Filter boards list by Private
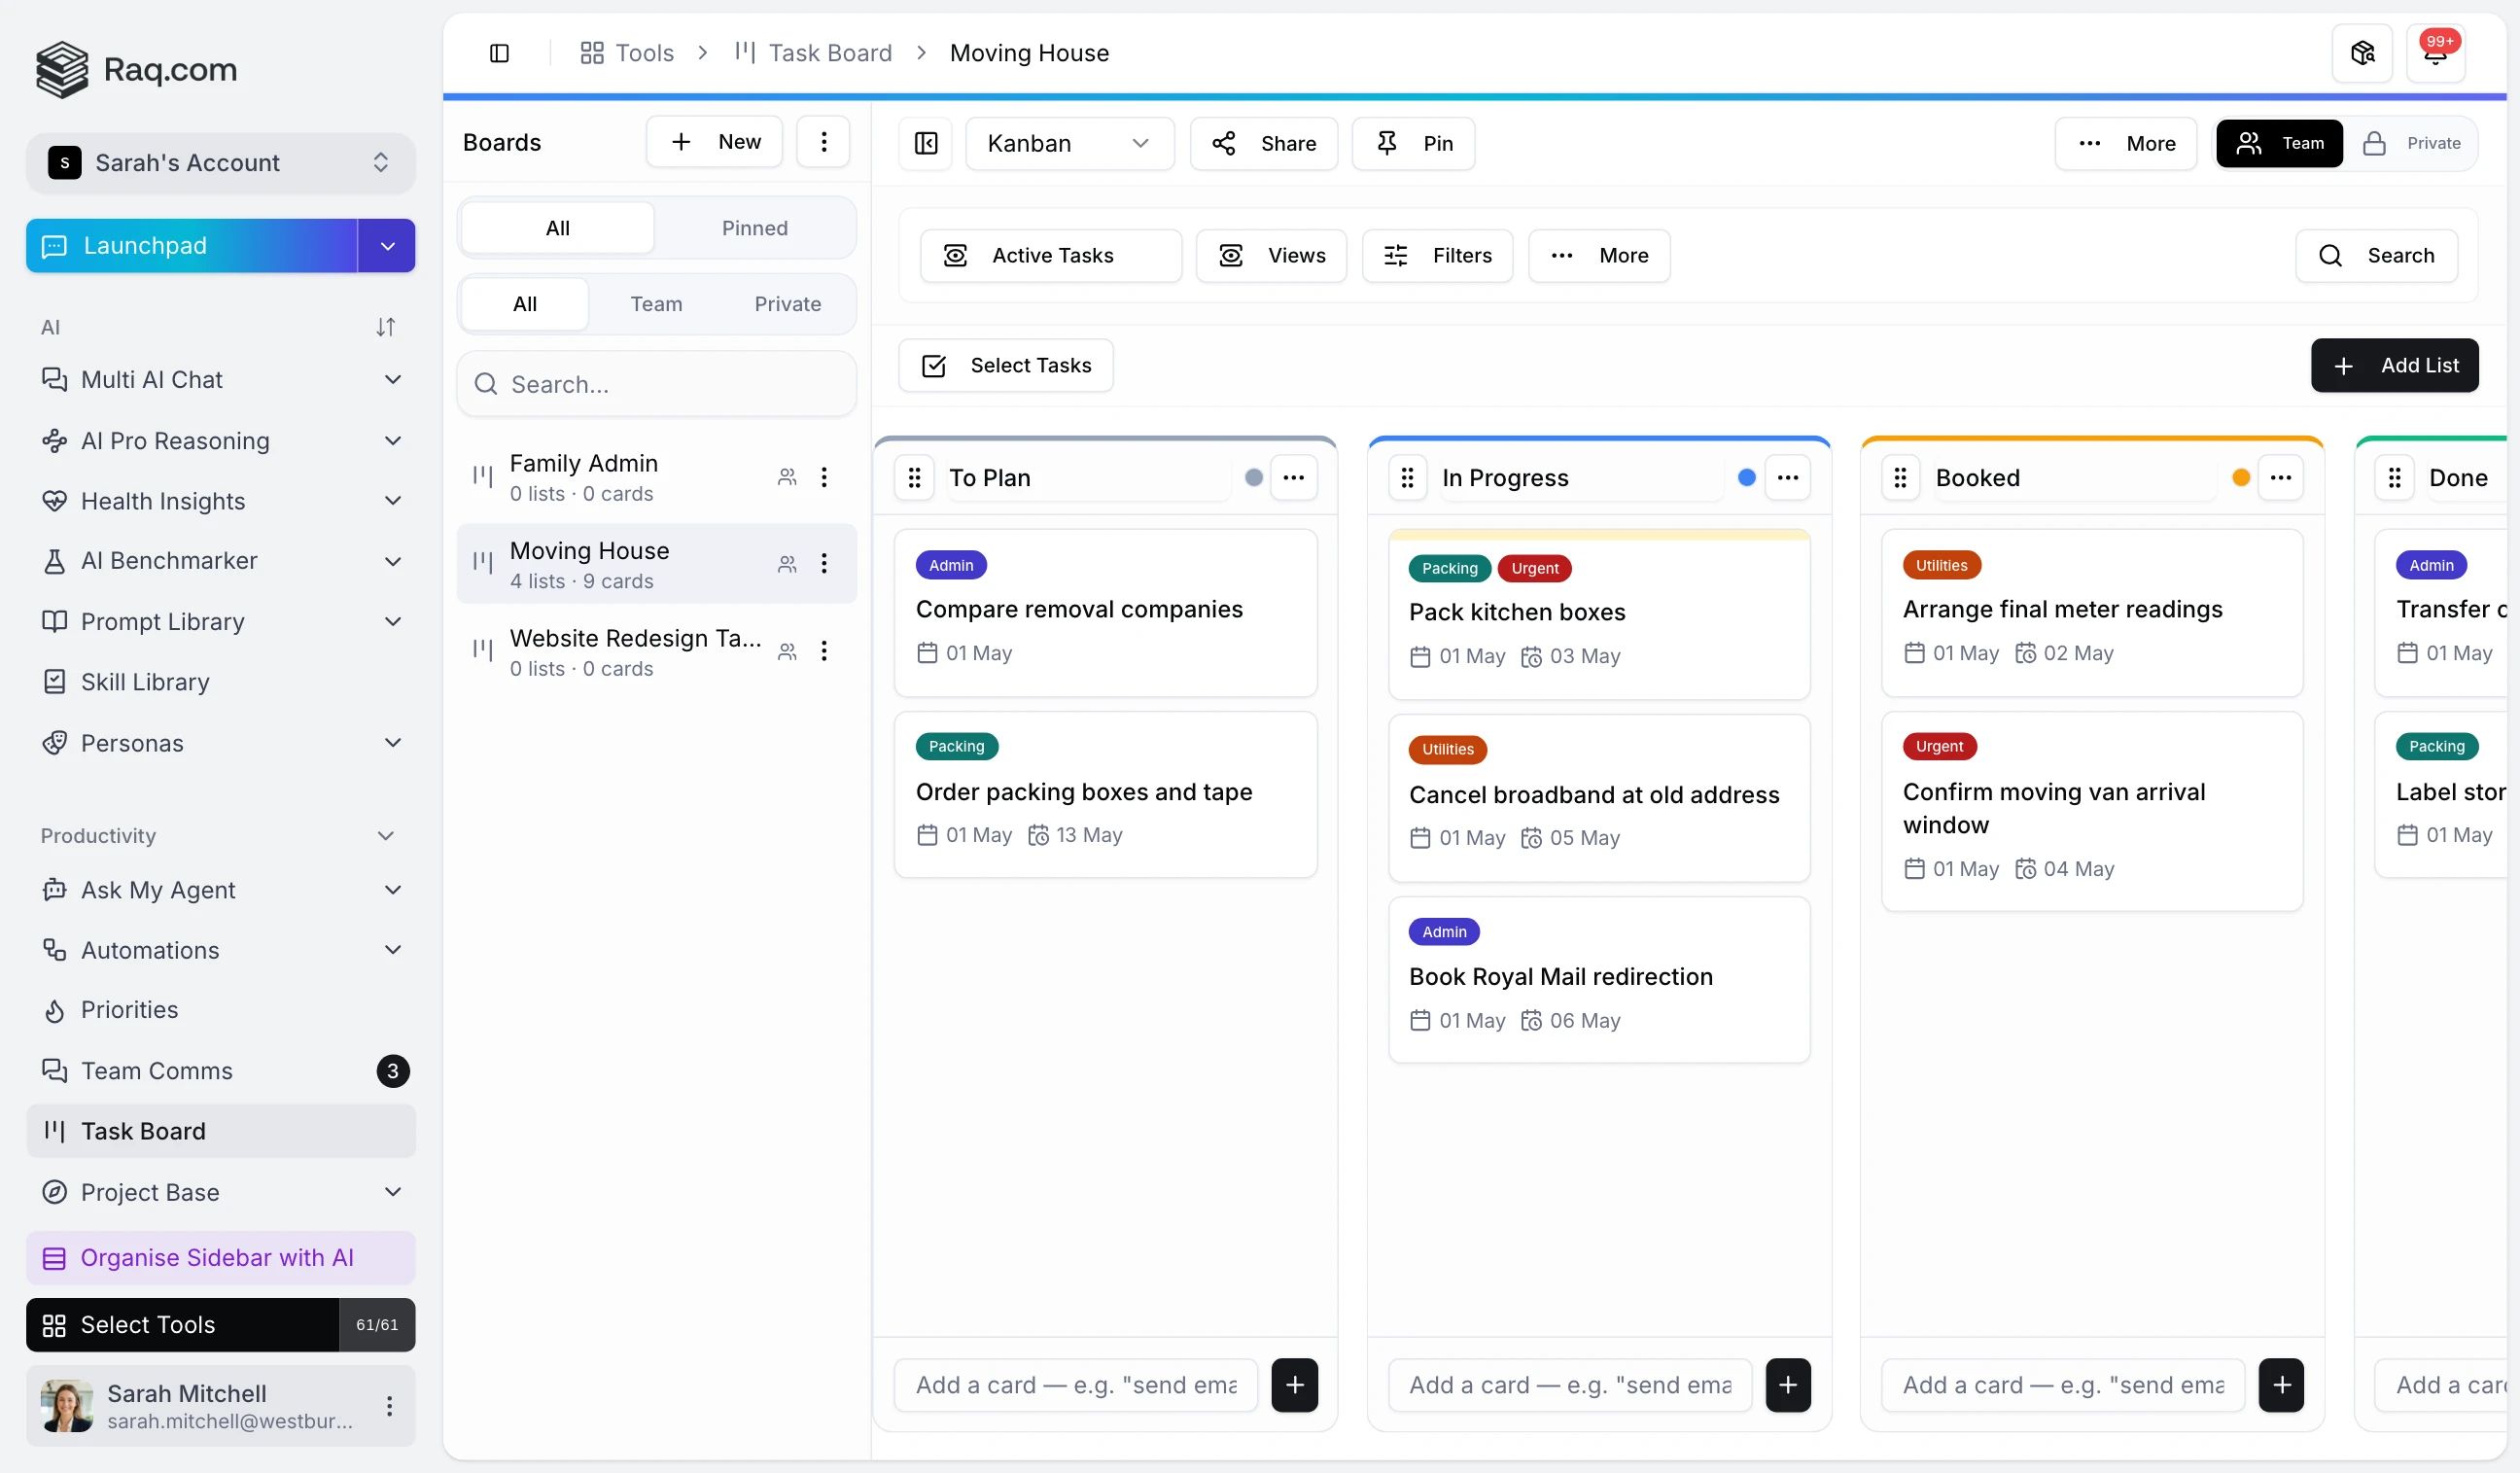 pos(787,304)
